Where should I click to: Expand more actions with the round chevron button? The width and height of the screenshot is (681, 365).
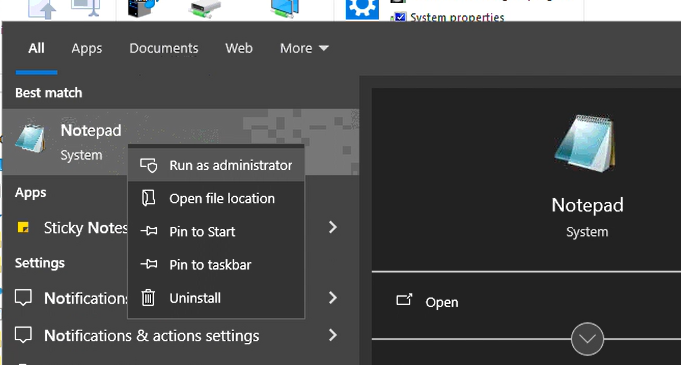pyautogui.click(x=587, y=339)
